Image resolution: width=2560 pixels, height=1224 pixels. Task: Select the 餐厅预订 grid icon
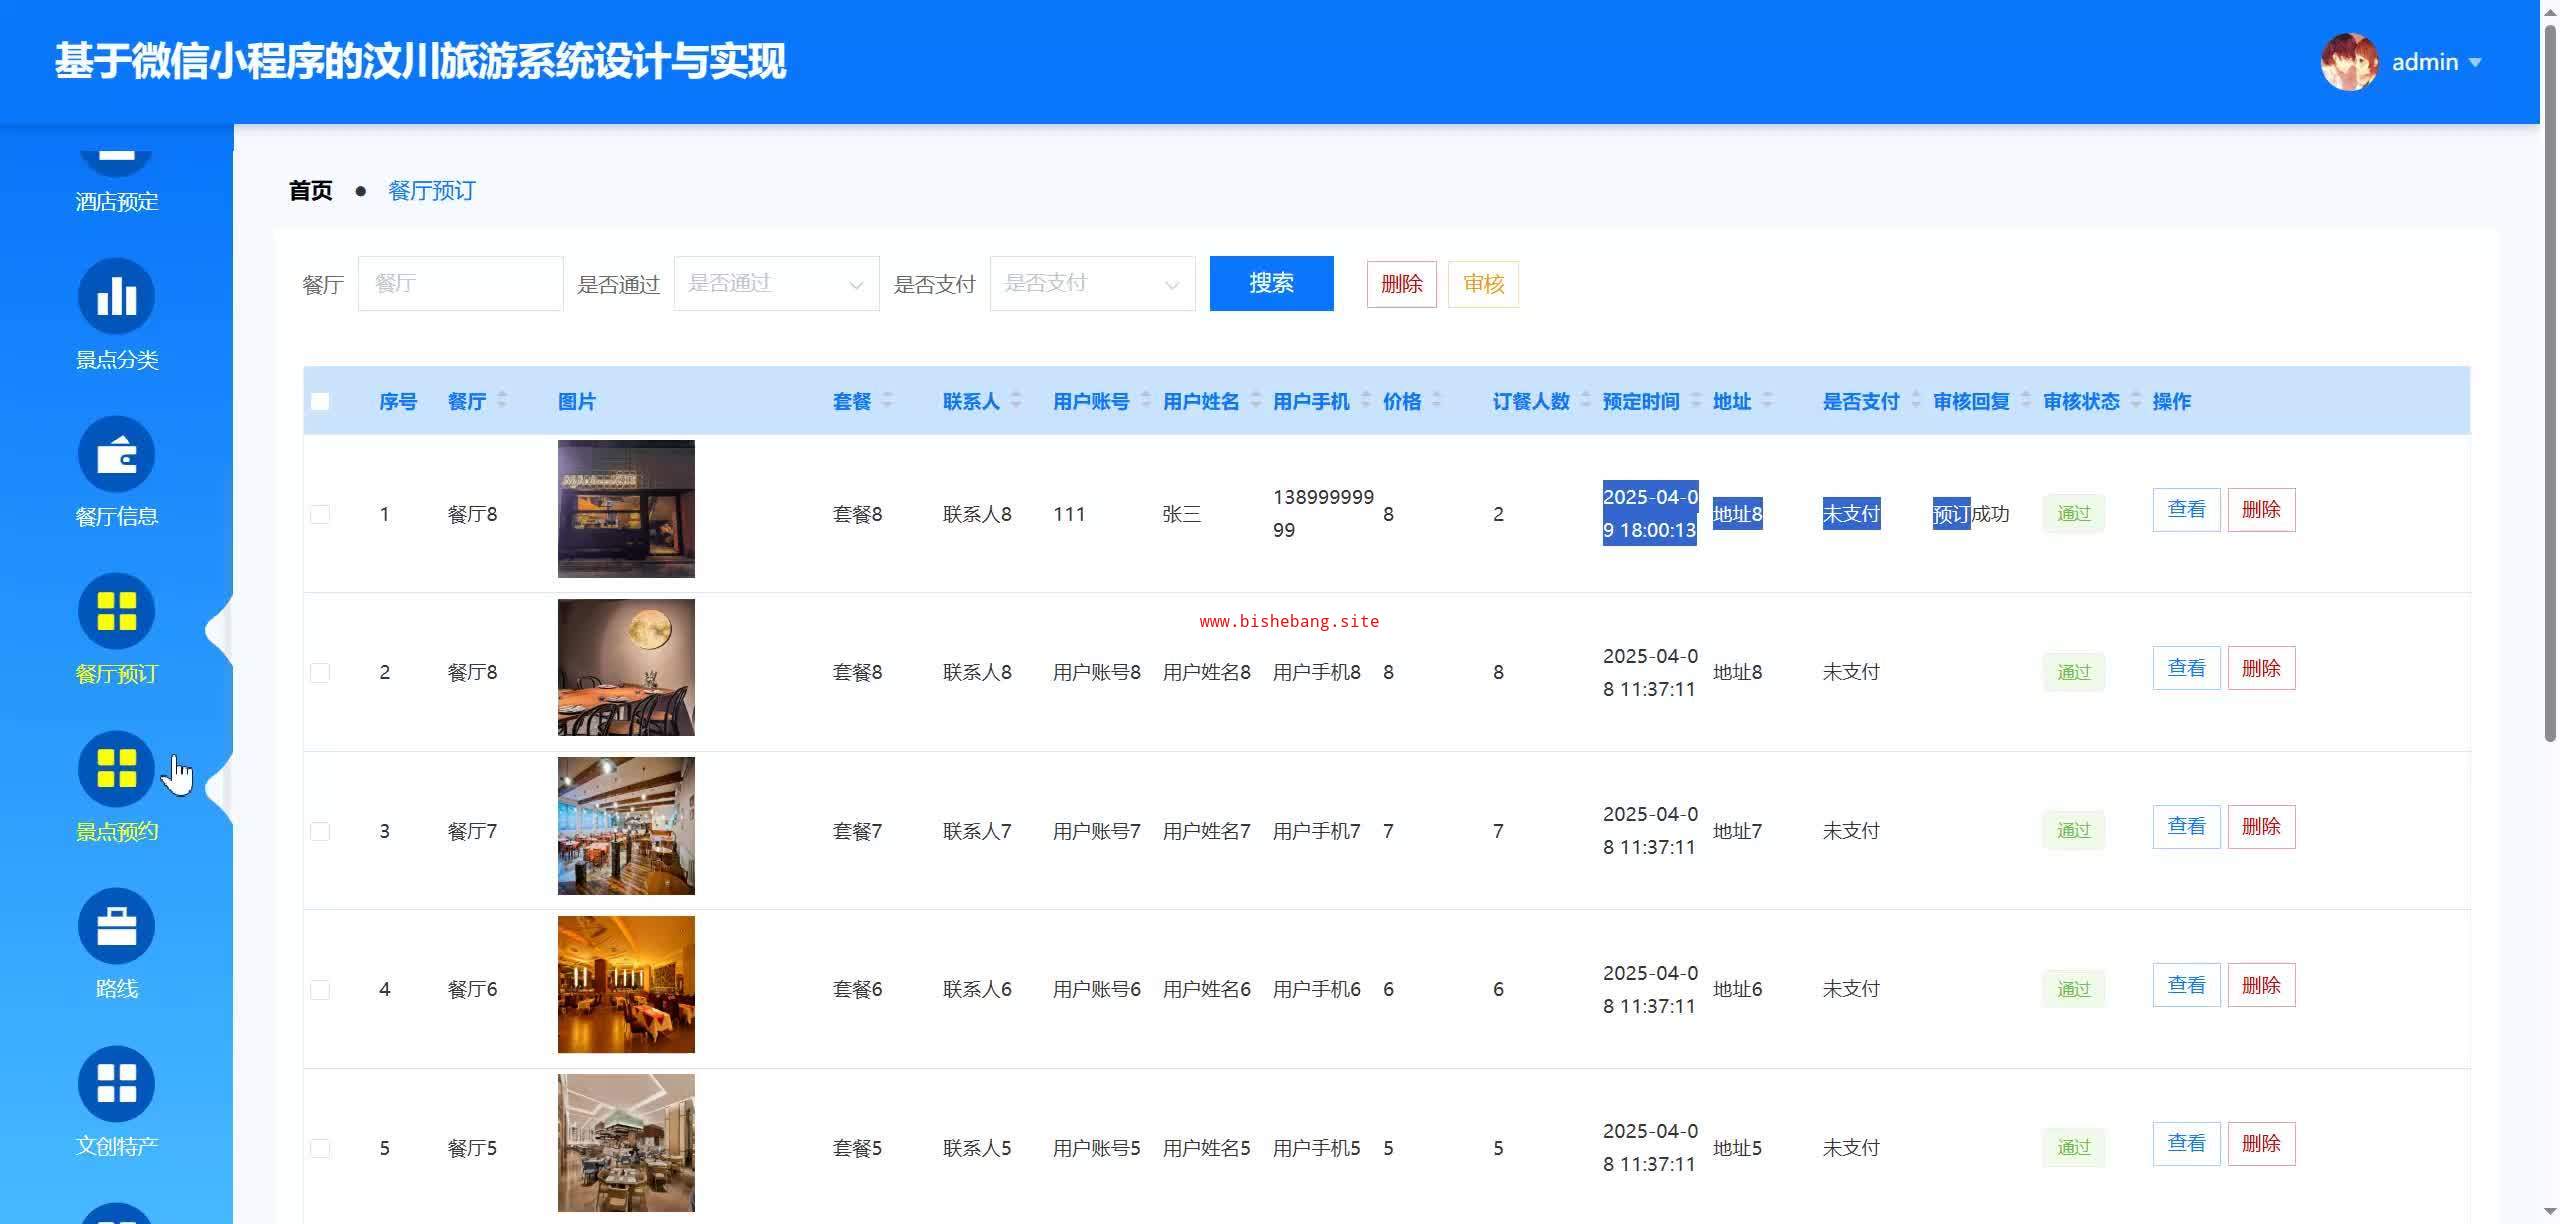(x=116, y=611)
